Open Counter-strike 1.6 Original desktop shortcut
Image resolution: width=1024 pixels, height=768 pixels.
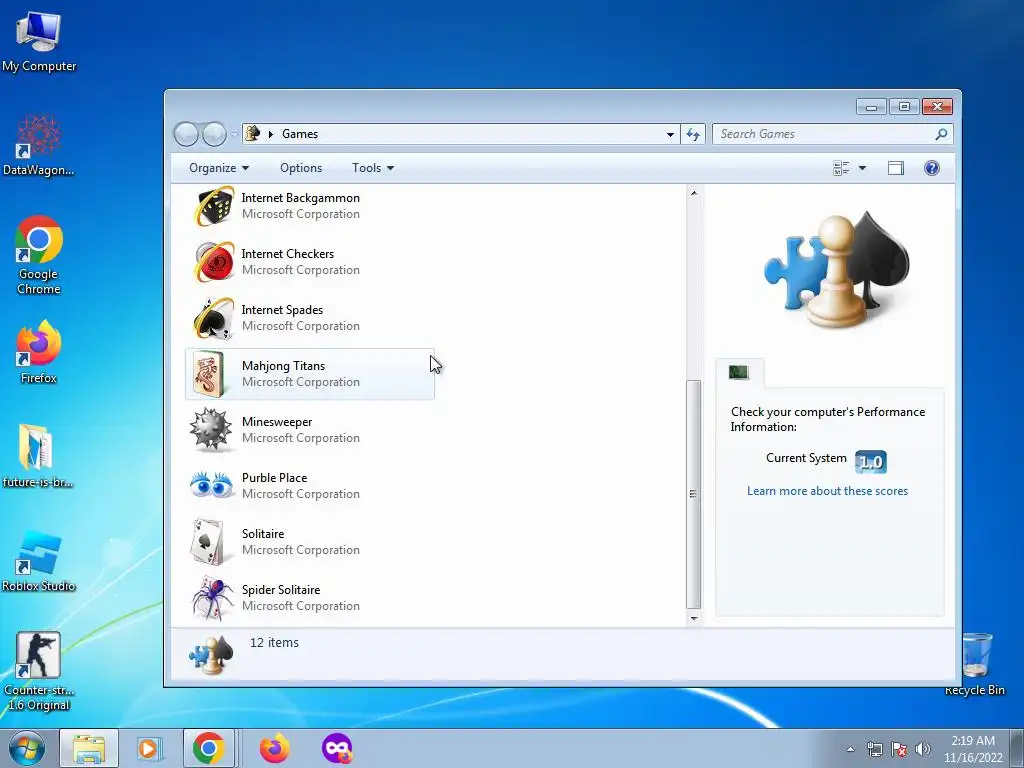[39, 671]
